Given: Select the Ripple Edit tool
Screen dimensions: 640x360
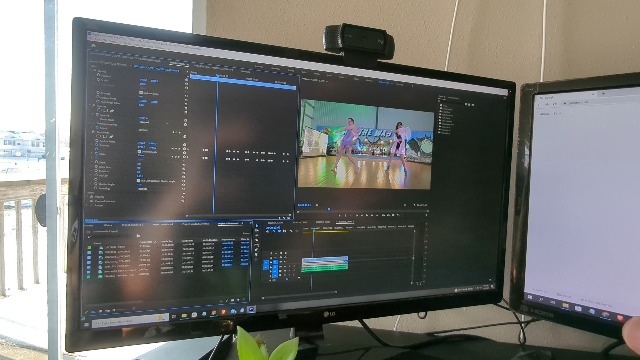Looking at the screenshot, I should click(257, 236).
